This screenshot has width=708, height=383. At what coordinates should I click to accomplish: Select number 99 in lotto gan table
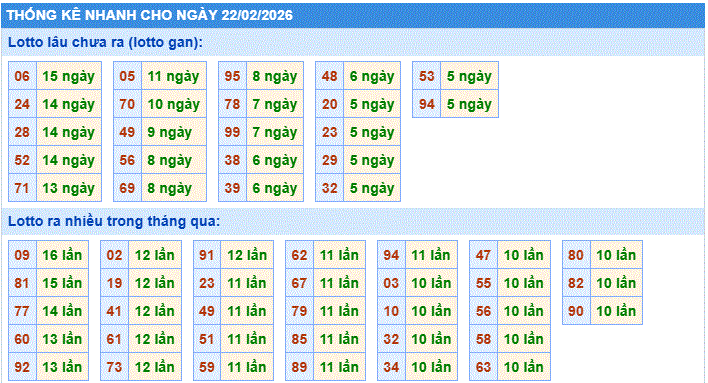click(233, 132)
